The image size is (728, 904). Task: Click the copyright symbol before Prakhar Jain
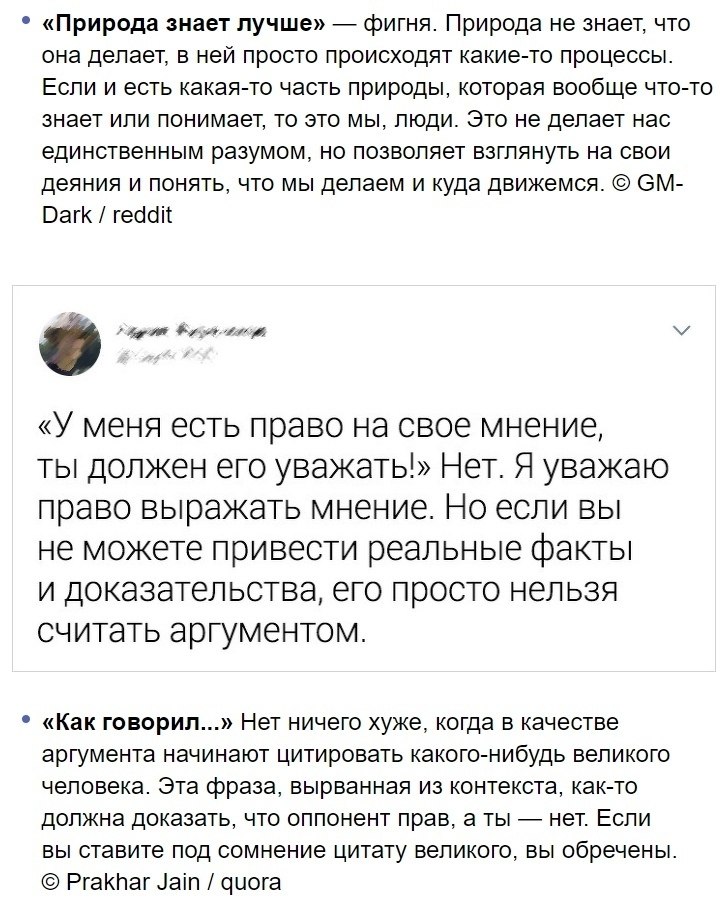[53, 882]
